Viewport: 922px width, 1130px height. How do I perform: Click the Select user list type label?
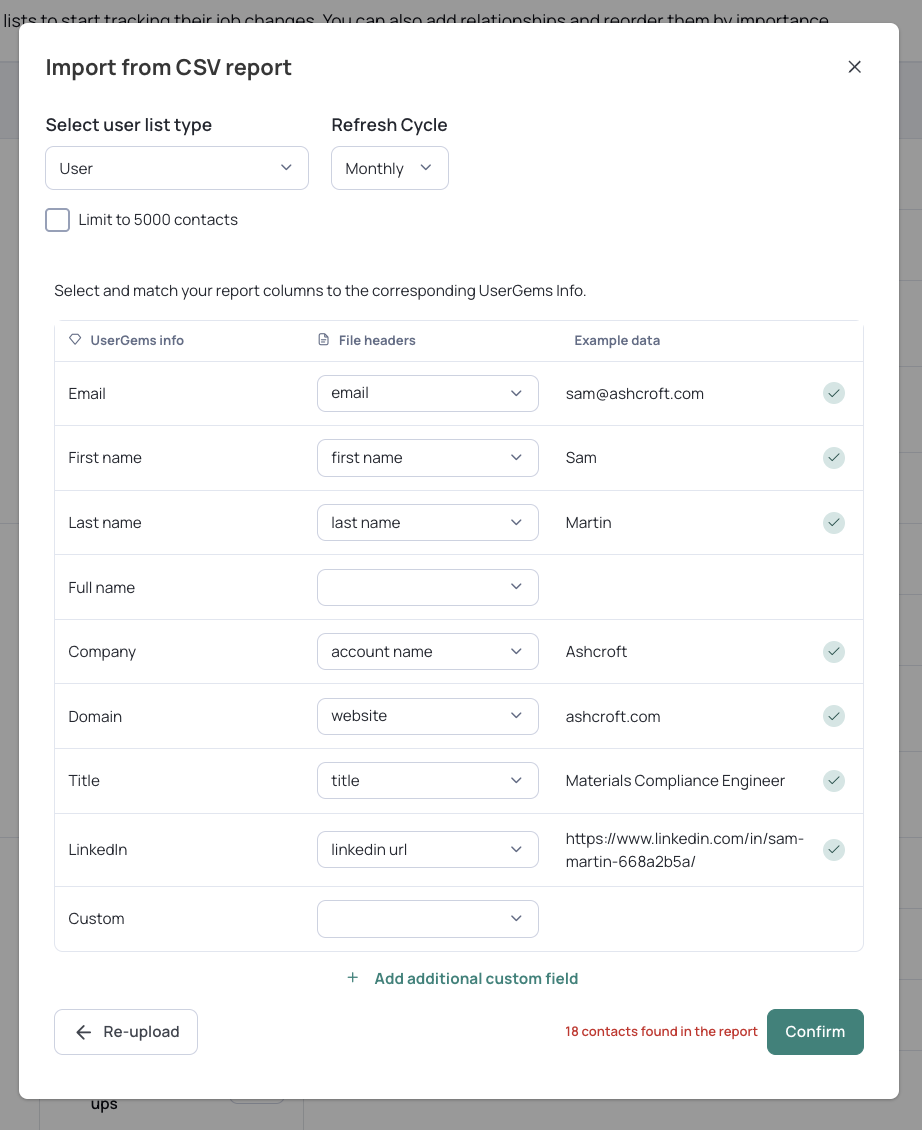(129, 125)
